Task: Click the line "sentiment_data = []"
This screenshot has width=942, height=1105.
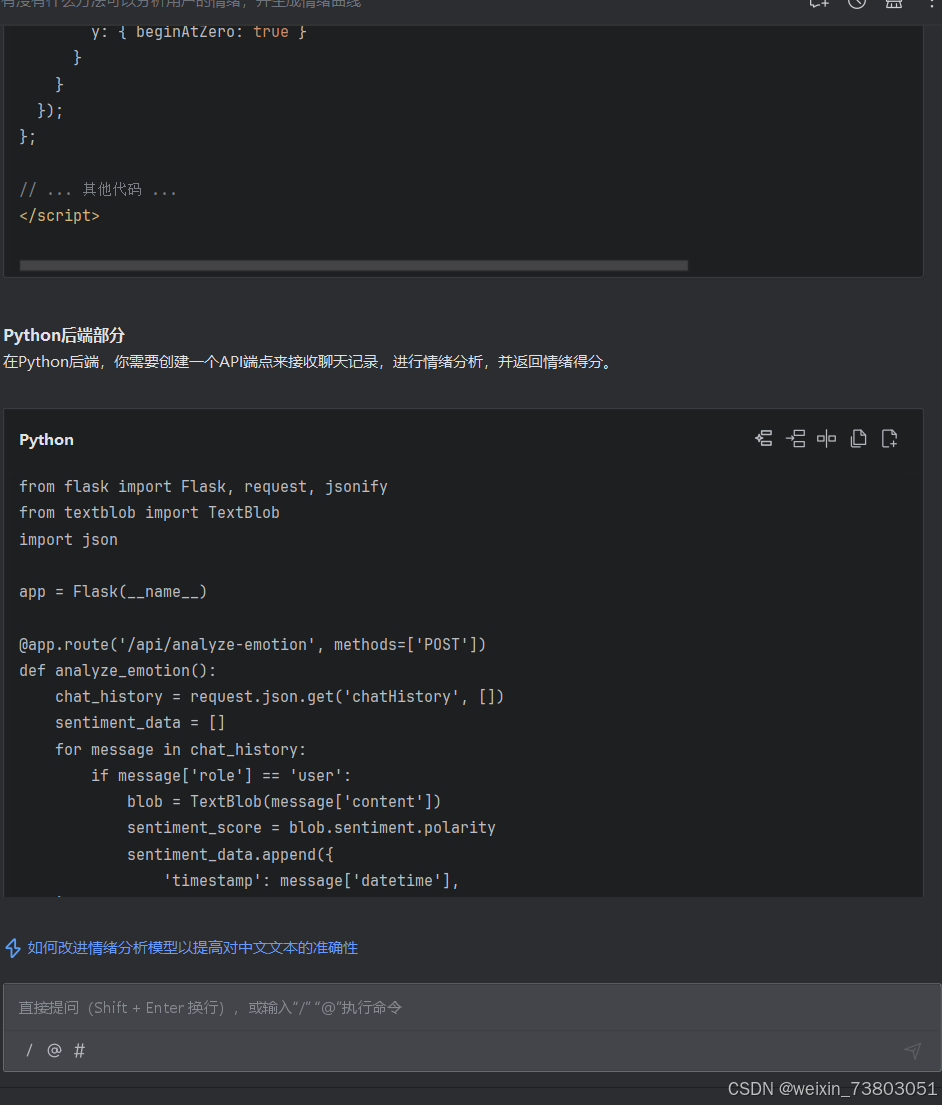Action: (x=140, y=723)
